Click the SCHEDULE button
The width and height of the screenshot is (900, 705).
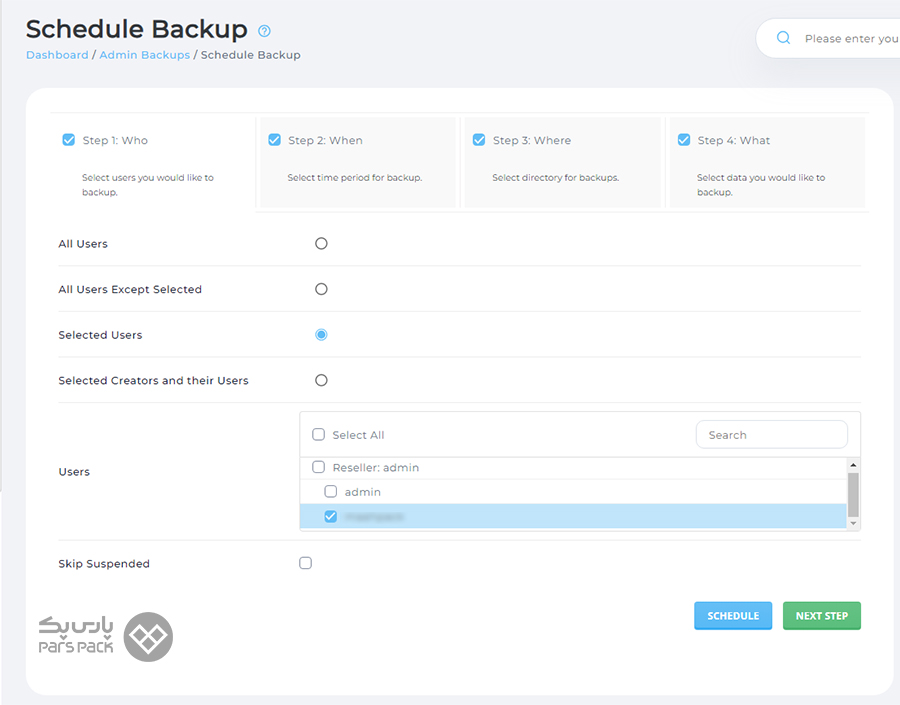coord(733,615)
